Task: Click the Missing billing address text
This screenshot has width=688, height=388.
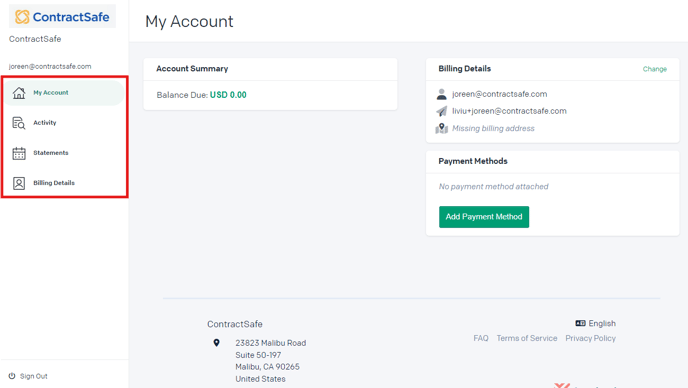Action: point(493,128)
